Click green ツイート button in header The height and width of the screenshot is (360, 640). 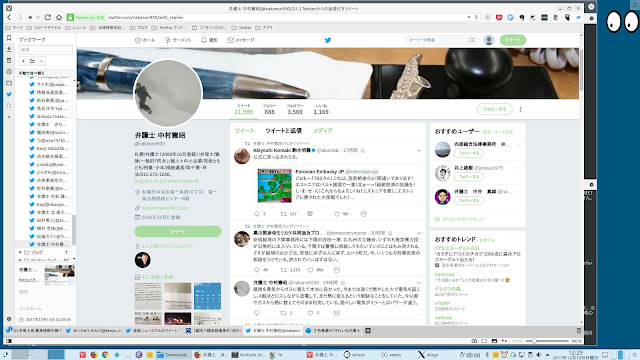click(513, 40)
